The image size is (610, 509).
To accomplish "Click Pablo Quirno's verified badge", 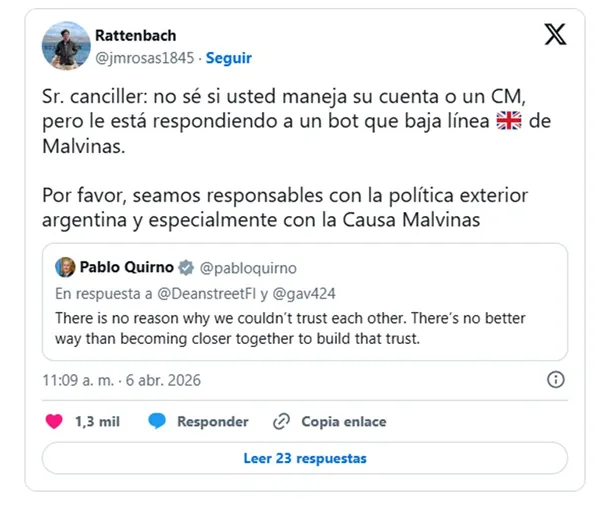I will [x=185, y=268].
